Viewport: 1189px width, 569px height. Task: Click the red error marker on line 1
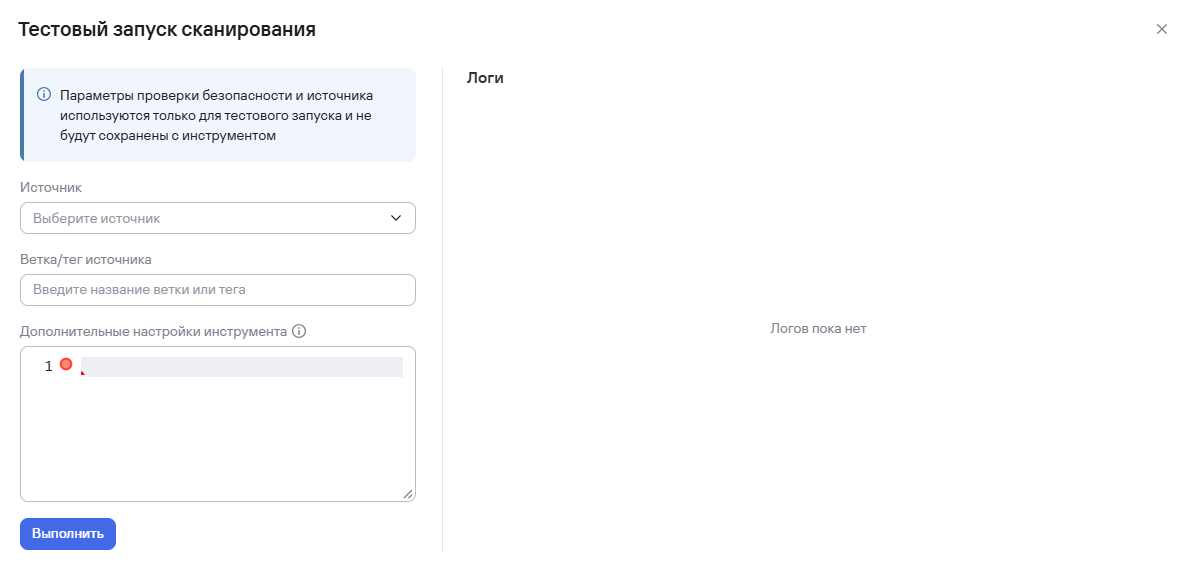click(x=66, y=364)
